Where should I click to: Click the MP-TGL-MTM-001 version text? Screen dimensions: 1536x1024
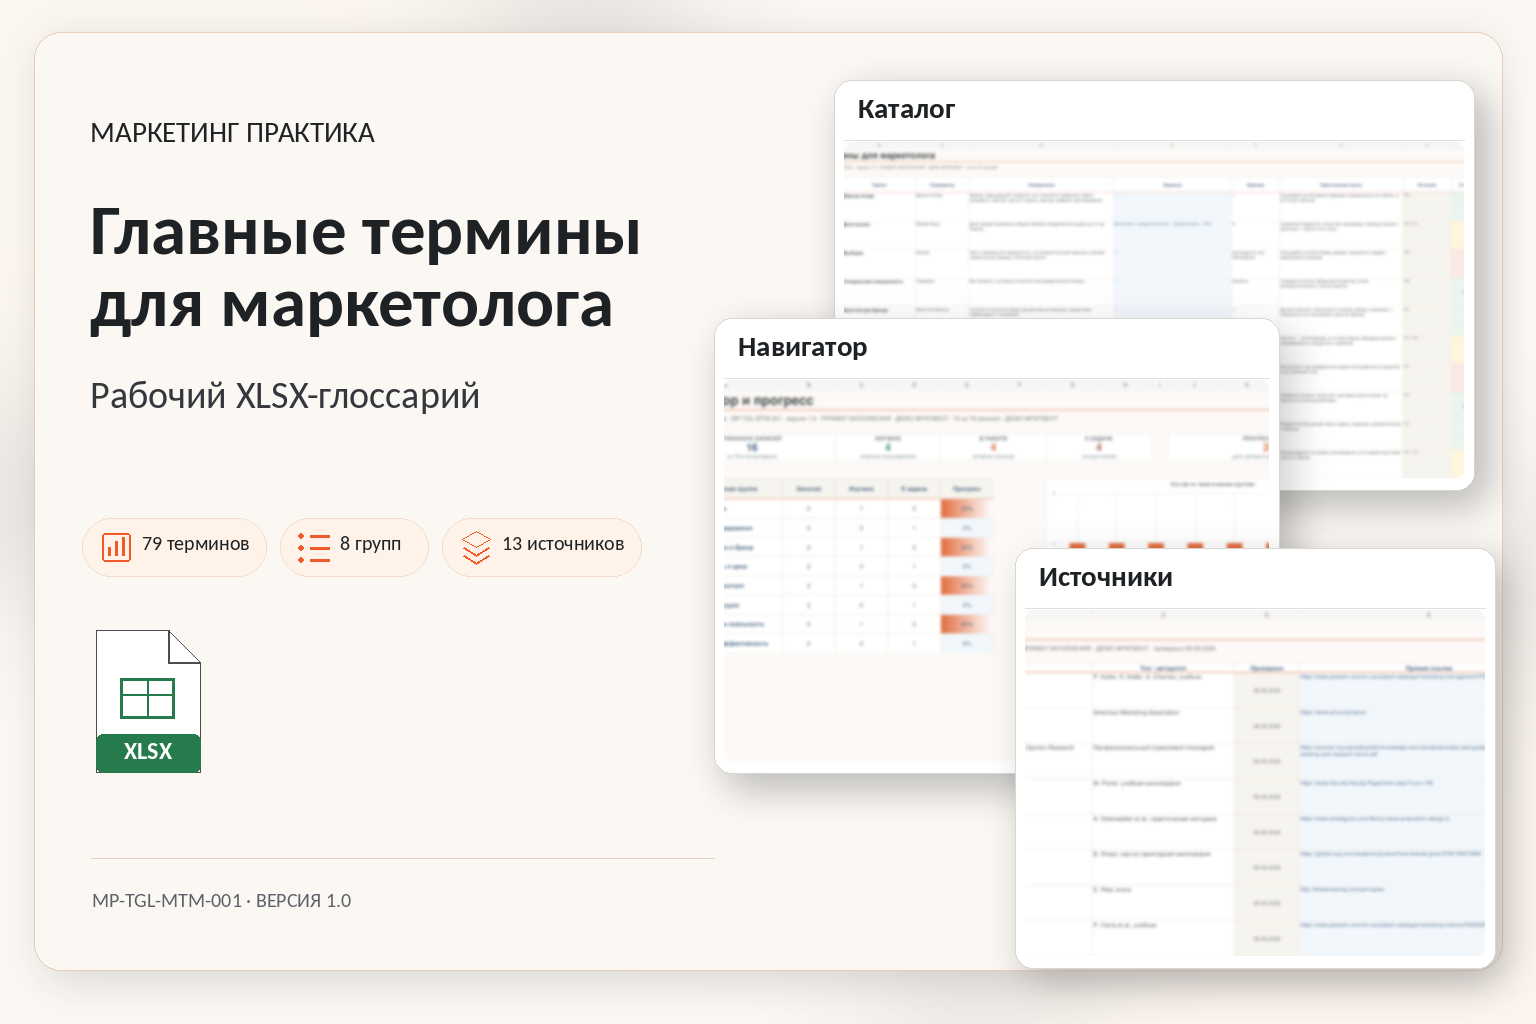[x=222, y=901]
